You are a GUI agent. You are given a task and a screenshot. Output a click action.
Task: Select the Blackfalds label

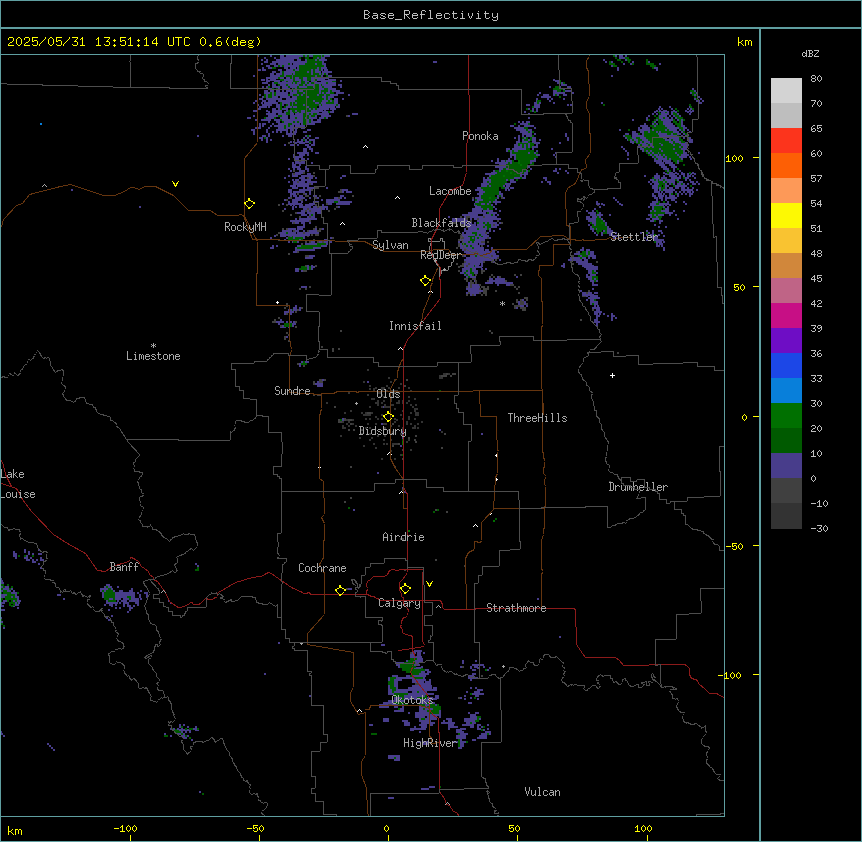pos(441,223)
